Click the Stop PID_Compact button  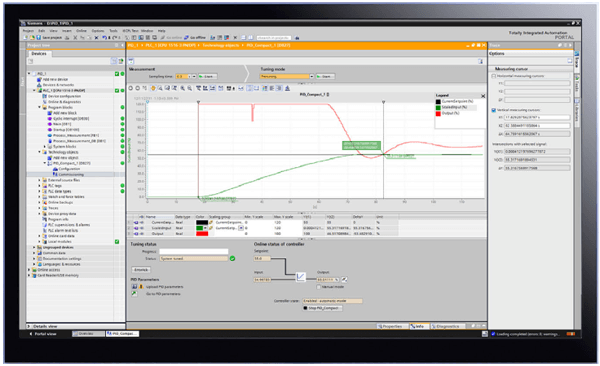[322, 308]
